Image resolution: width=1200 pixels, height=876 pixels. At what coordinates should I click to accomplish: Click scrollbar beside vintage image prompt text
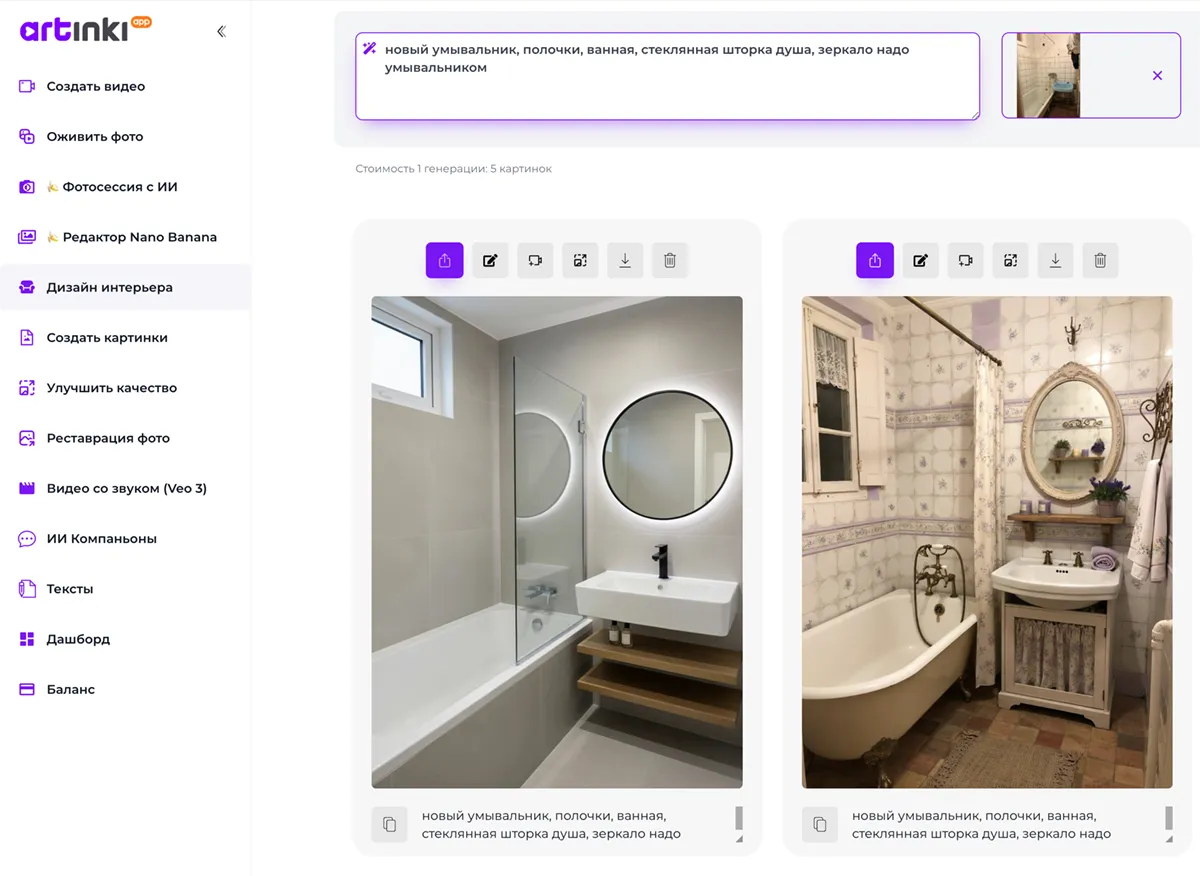1168,820
